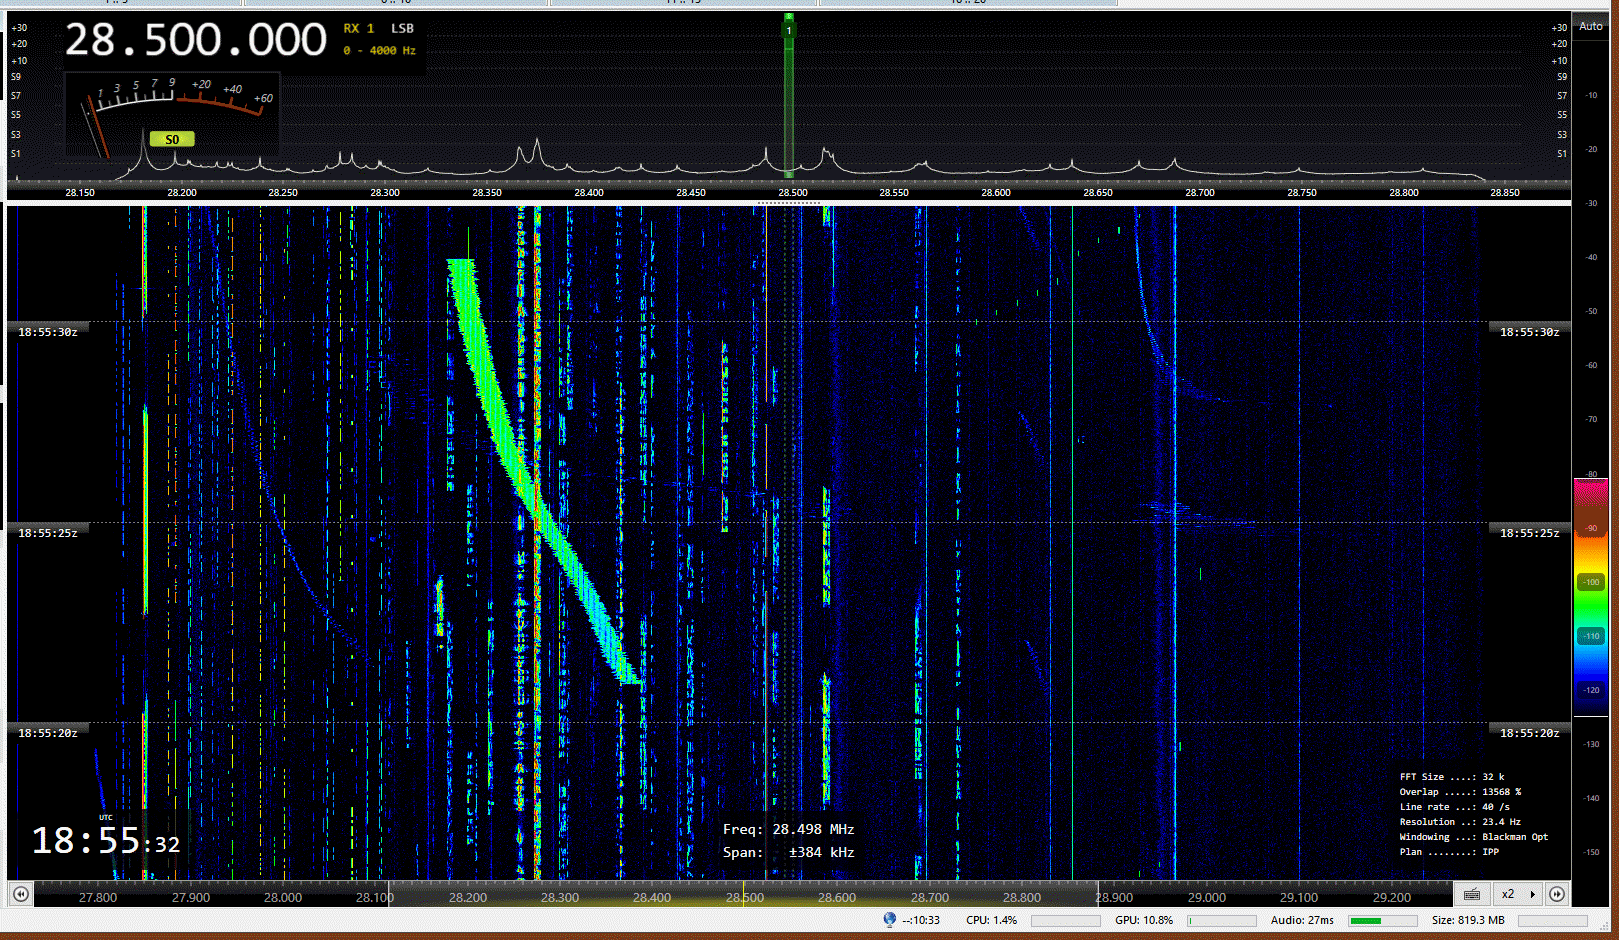Open the LSB mode selector

coord(402,29)
